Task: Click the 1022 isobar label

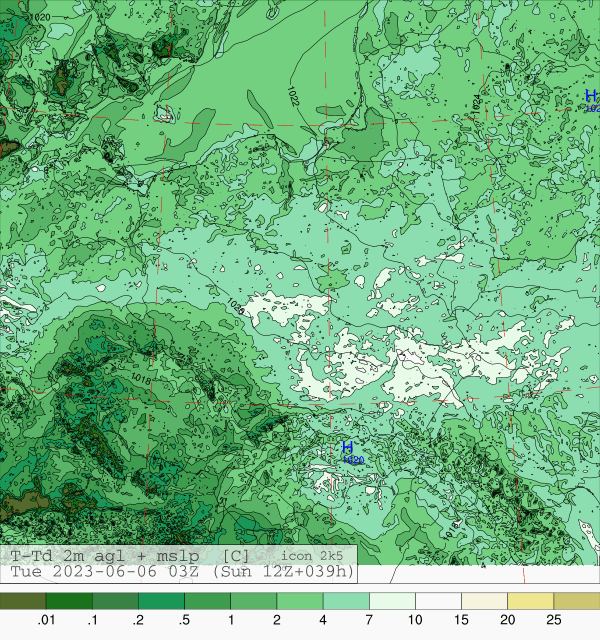Action: 293,96
